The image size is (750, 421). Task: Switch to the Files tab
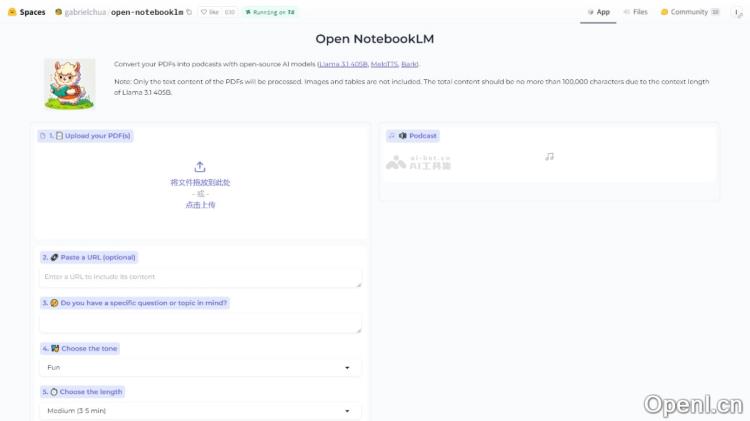636,12
